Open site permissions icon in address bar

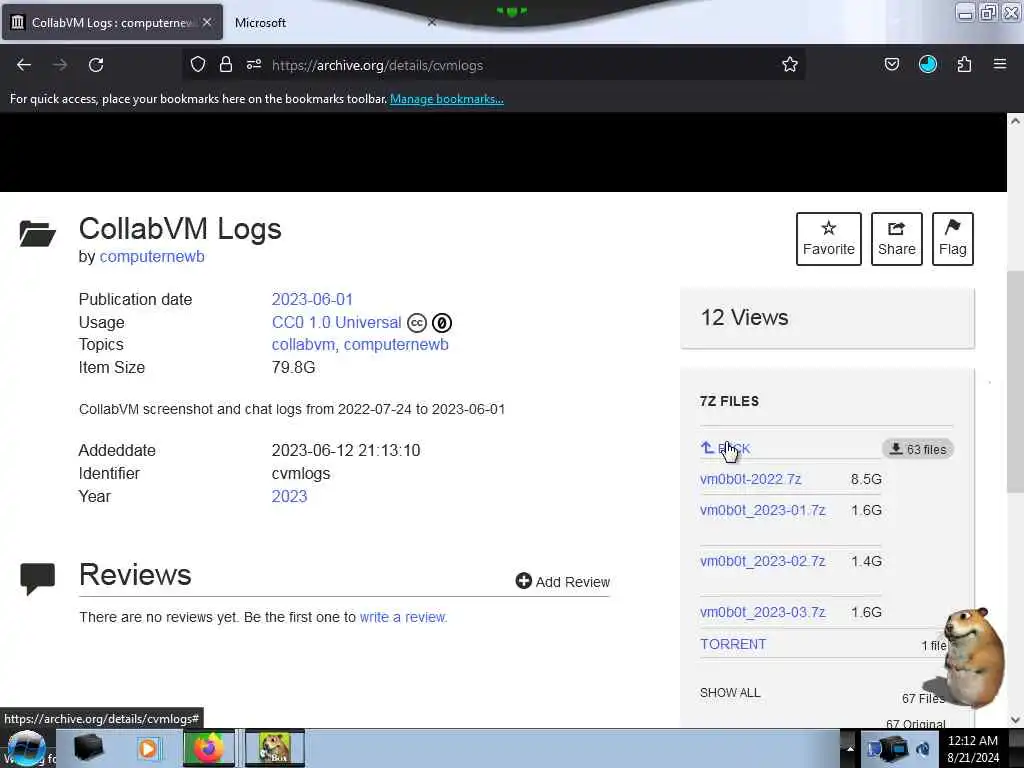tap(254, 64)
